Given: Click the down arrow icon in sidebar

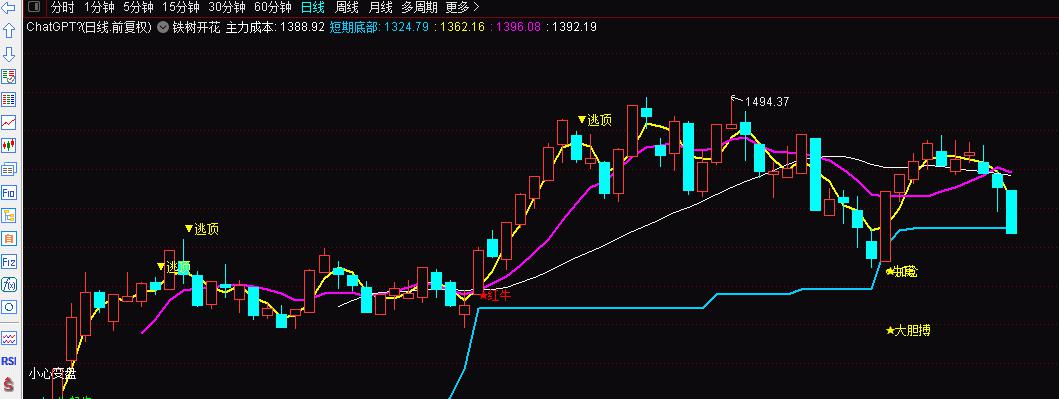Looking at the screenshot, I should 9,54.
